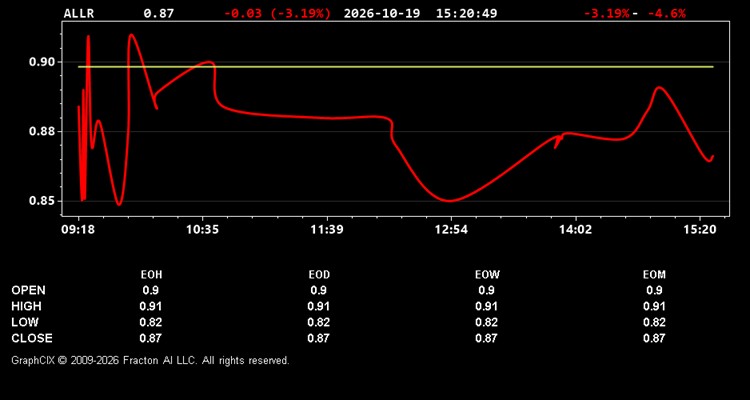Image resolution: width=750 pixels, height=400 pixels.
Task: Click the 15:20 time axis label
Action: tap(699, 230)
